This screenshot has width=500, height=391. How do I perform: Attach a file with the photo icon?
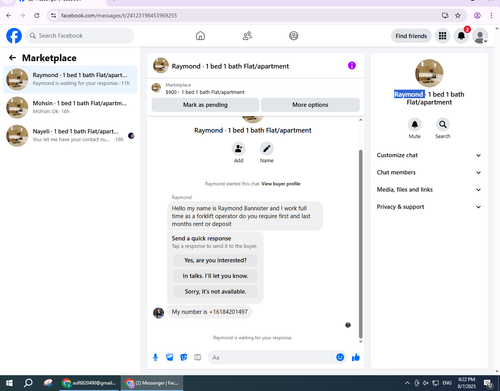coord(170,357)
